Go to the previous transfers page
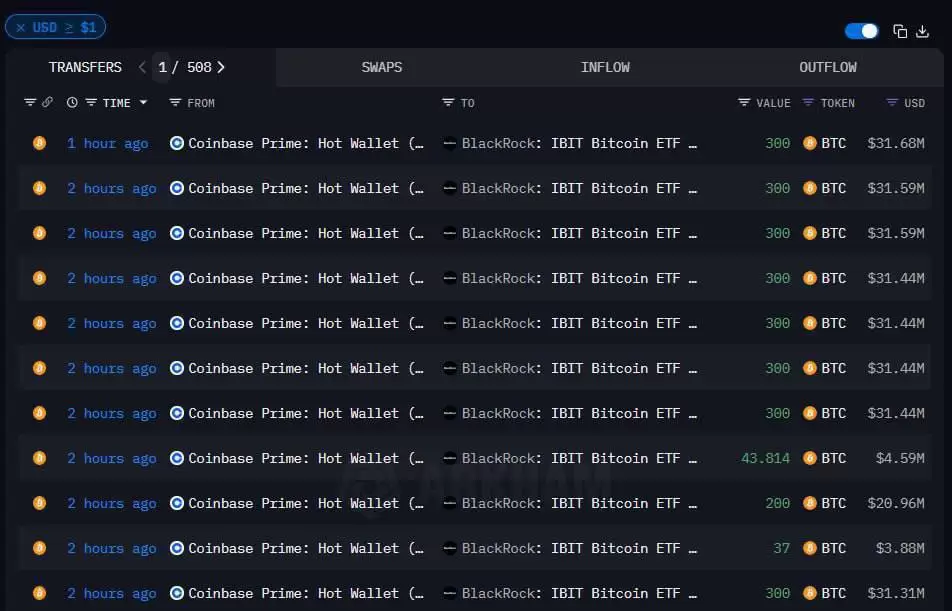The height and width of the screenshot is (611, 952). 142,67
